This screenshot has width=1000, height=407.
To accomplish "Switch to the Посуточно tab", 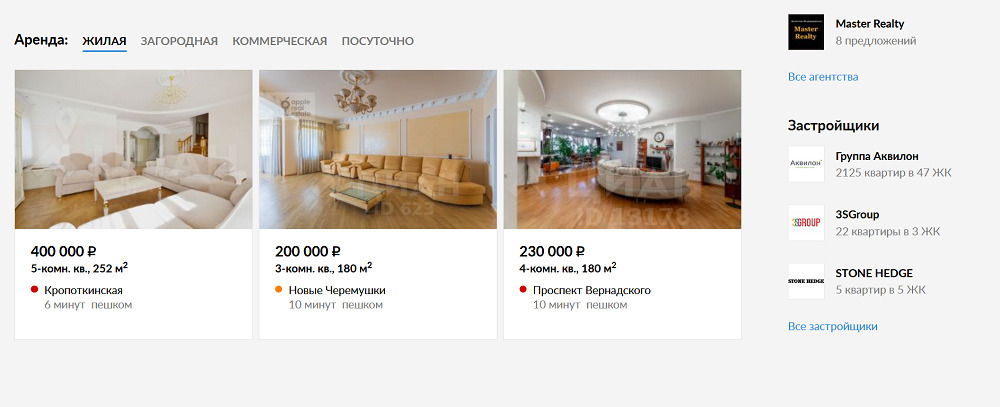I will coord(378,41).
